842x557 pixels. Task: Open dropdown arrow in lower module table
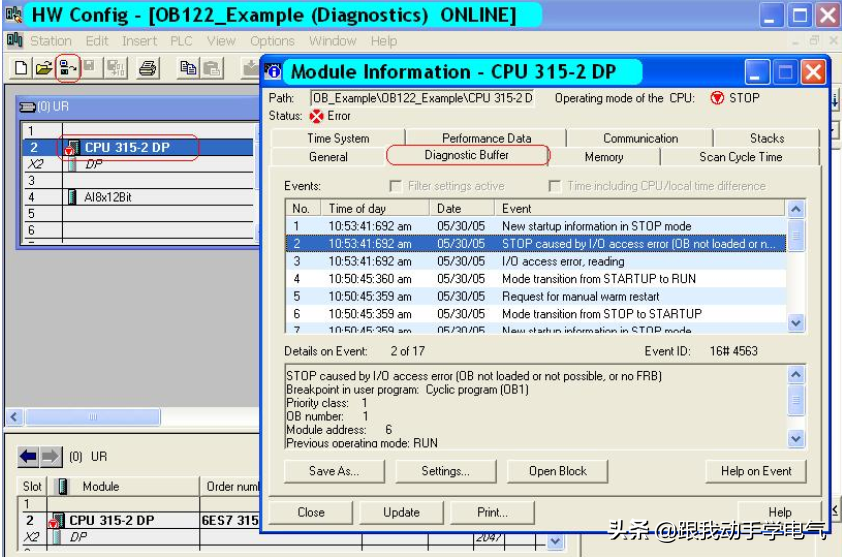coord(556,540)
